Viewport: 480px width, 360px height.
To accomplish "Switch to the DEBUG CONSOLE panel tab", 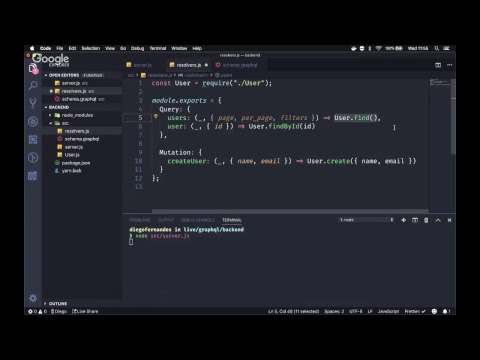I will pos(198,220).
